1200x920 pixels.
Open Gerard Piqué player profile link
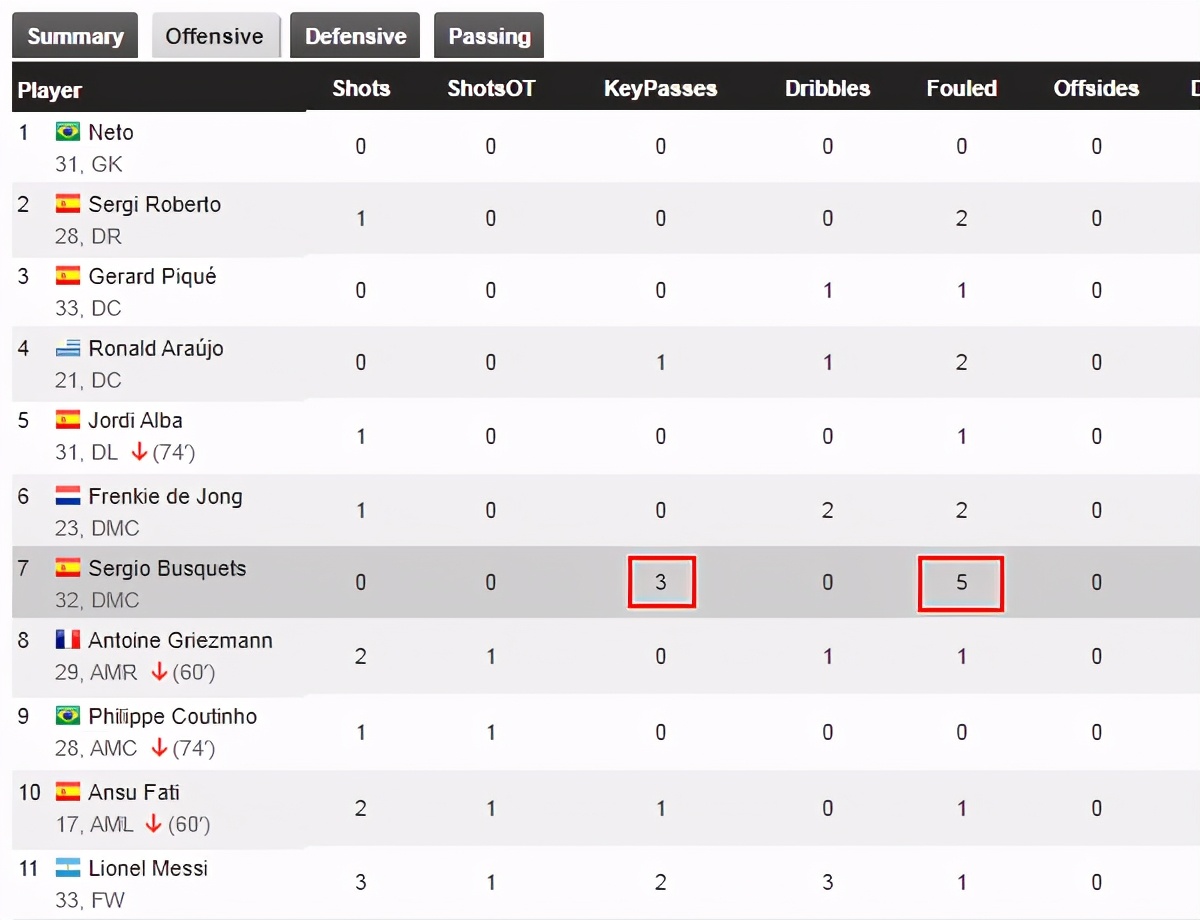152,276
